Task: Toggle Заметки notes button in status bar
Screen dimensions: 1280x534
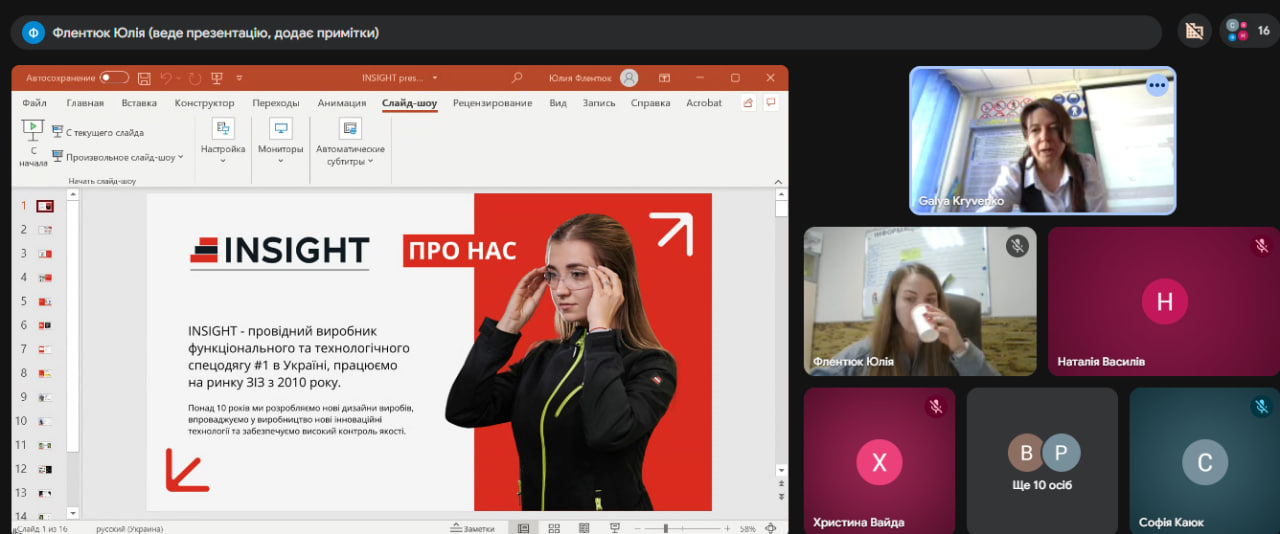Action: click(x=473, y=528)
